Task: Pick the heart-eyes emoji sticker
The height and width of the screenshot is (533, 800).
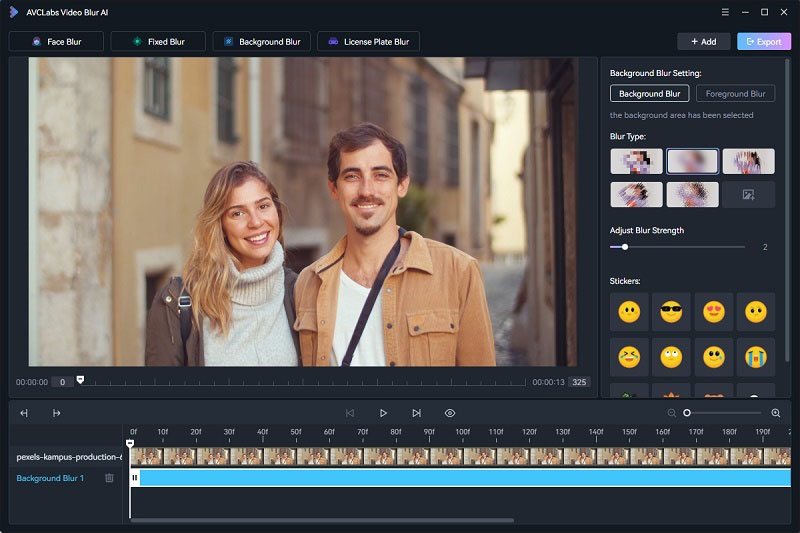Action: point(713,312)
